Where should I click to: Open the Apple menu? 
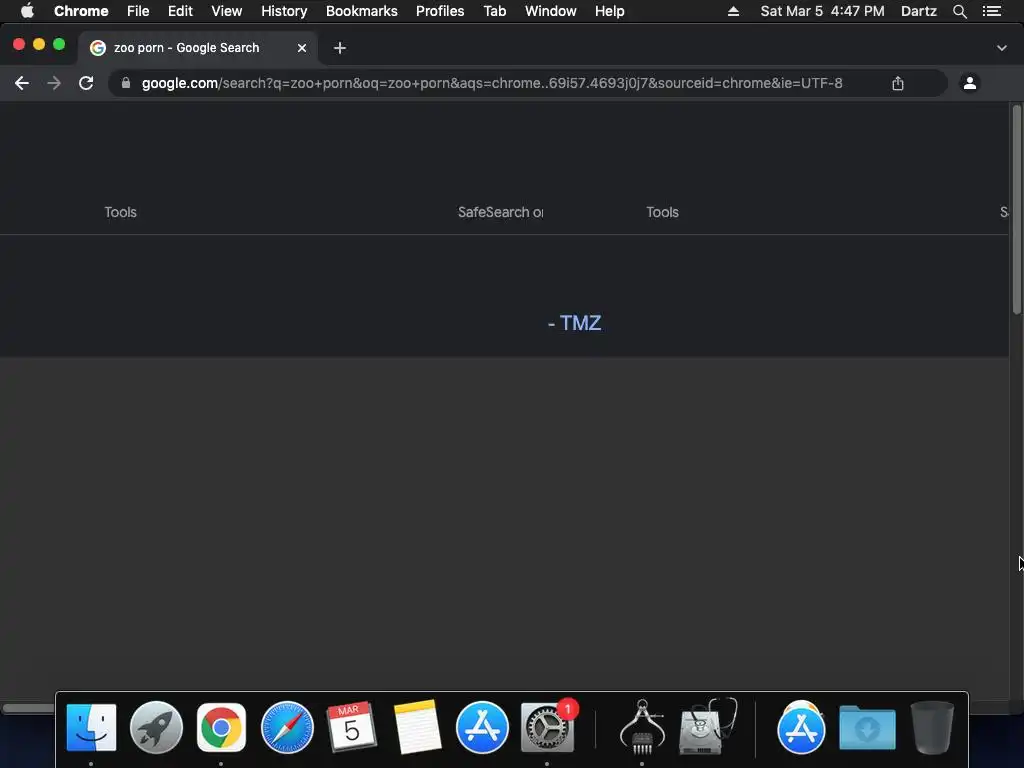point(27,11)
